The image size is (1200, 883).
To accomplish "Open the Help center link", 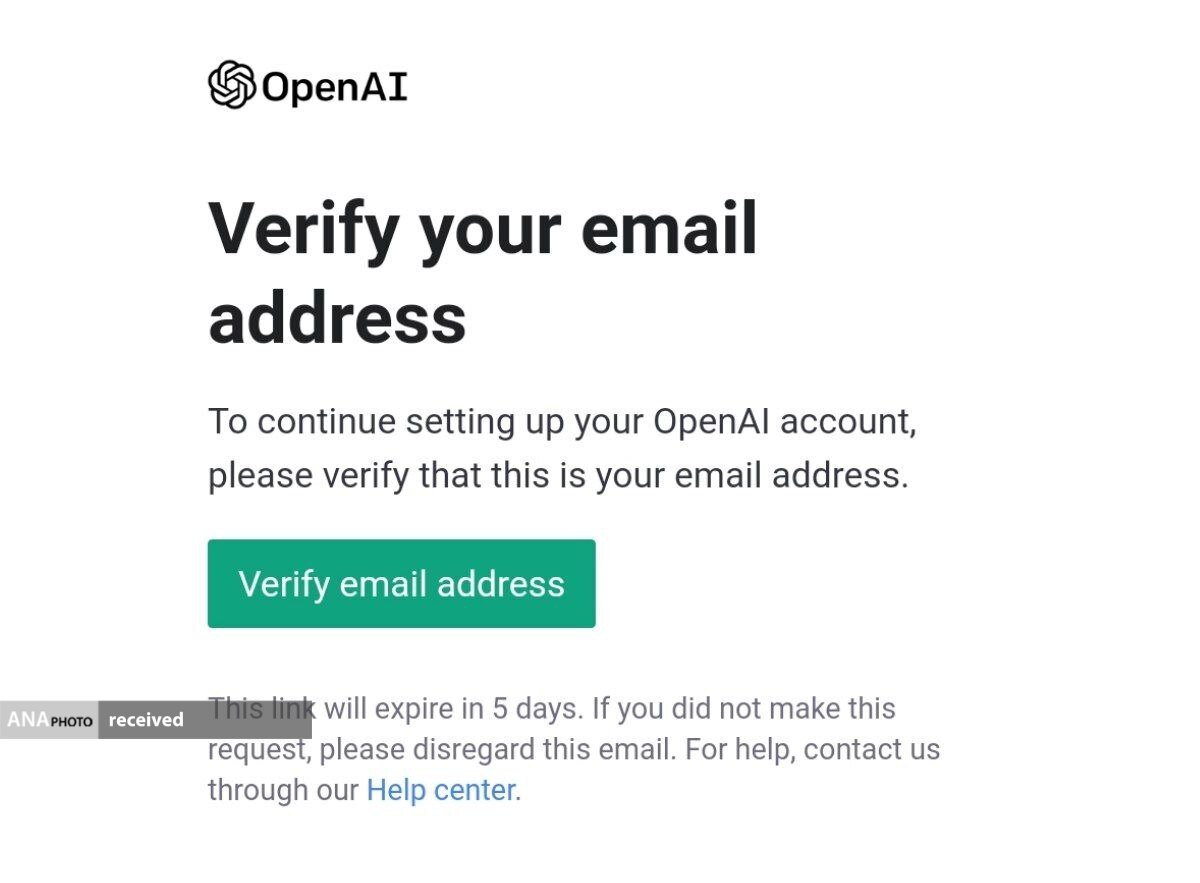I will (441, 790).
